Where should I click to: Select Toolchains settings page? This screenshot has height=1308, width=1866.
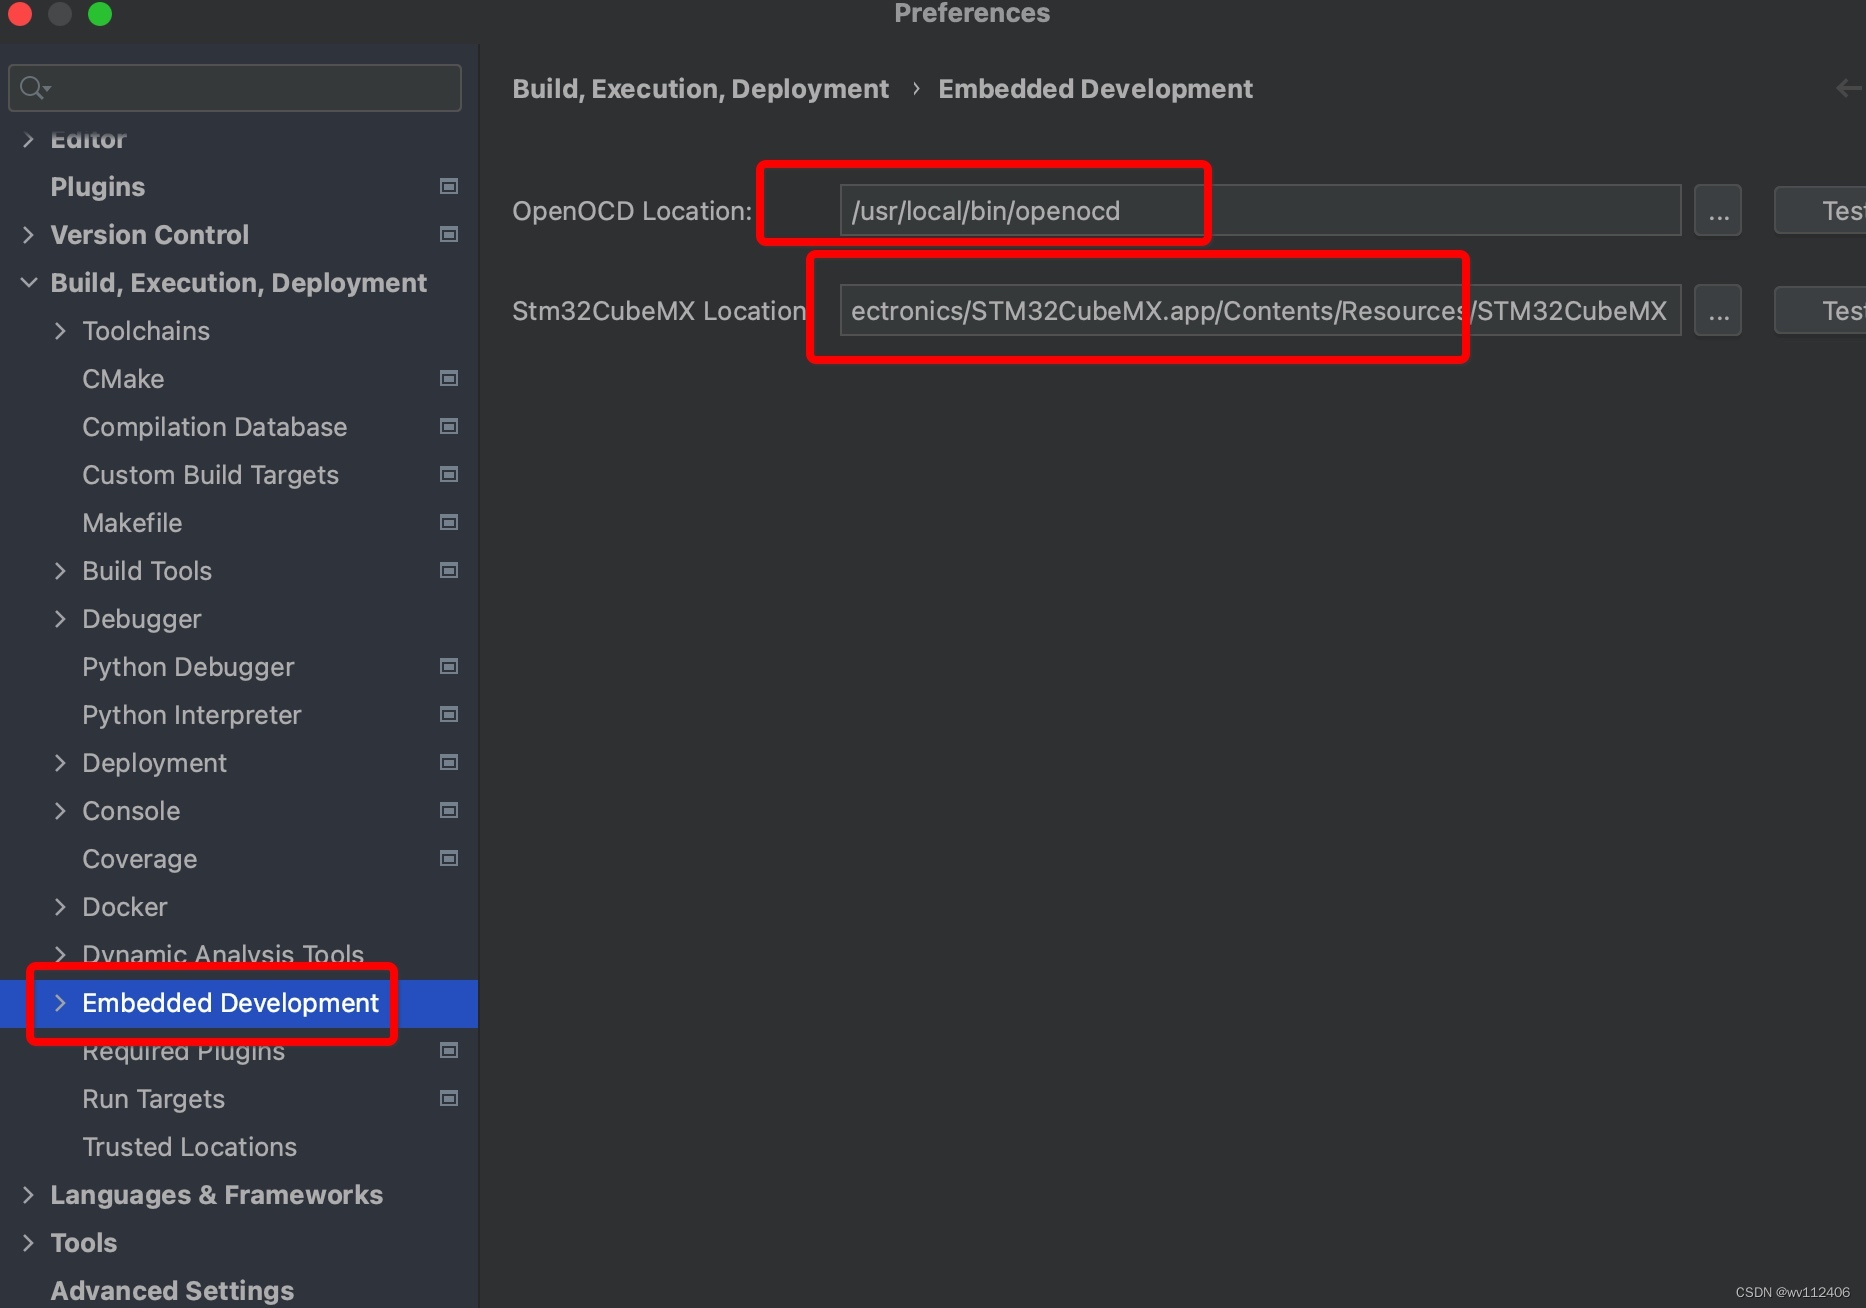[x=146, y=331]
